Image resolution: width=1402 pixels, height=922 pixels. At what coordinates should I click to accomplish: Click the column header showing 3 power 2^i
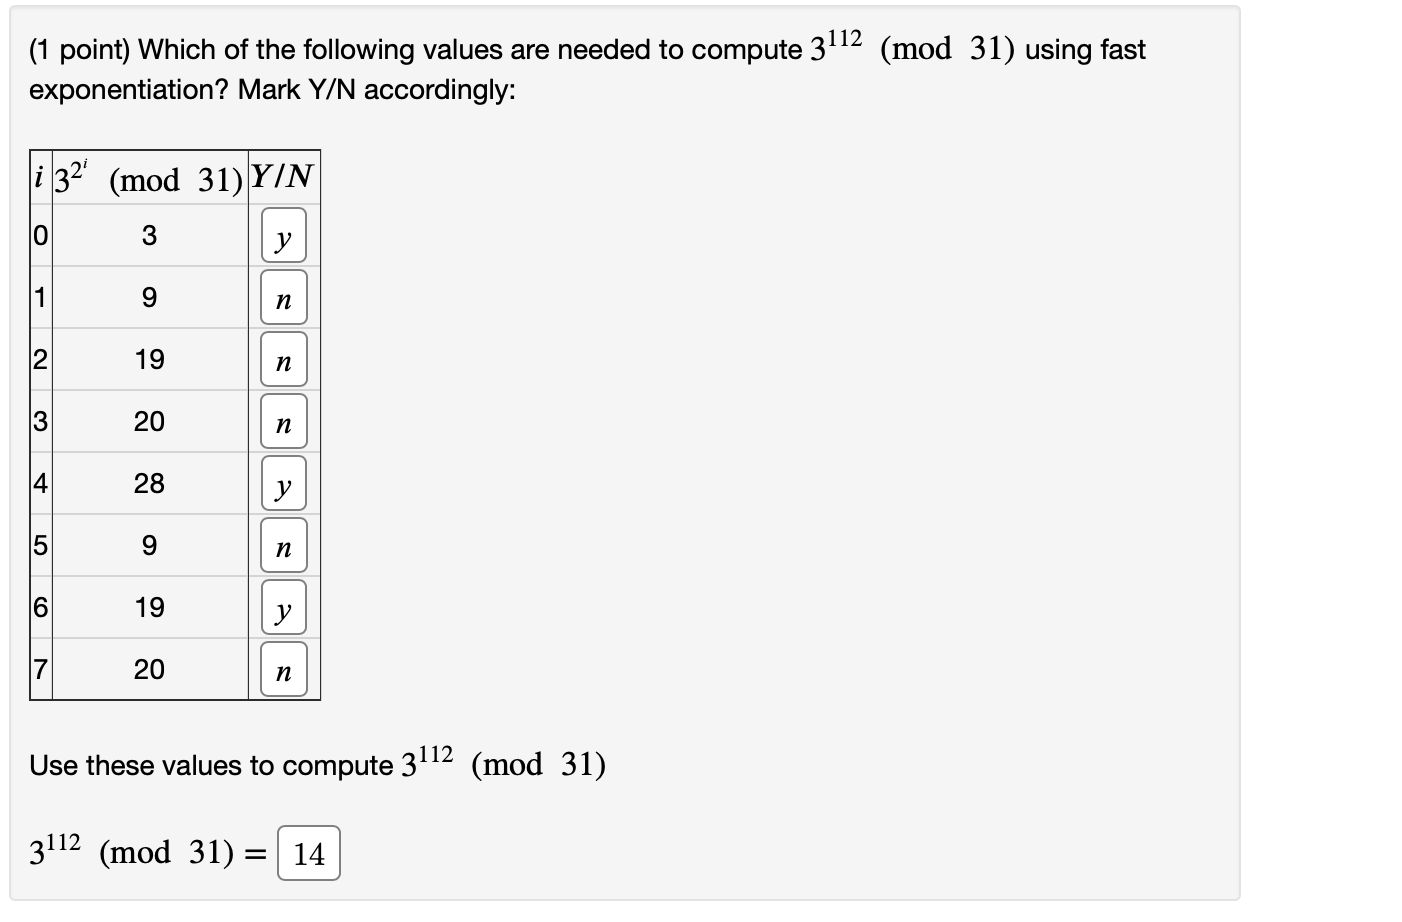coord(148,178)
